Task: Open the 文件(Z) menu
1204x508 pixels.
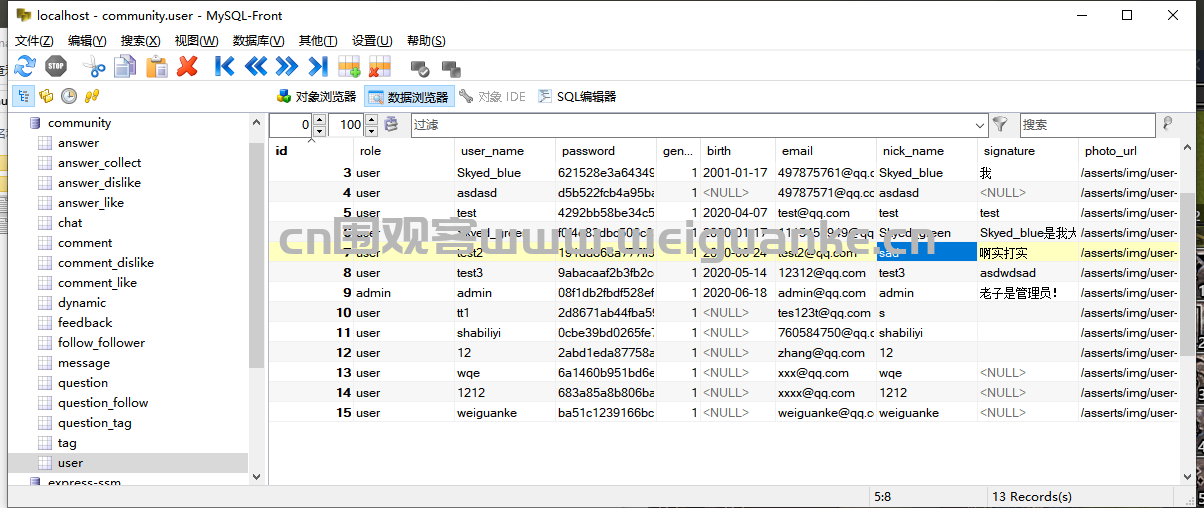Action: [34, 41]
